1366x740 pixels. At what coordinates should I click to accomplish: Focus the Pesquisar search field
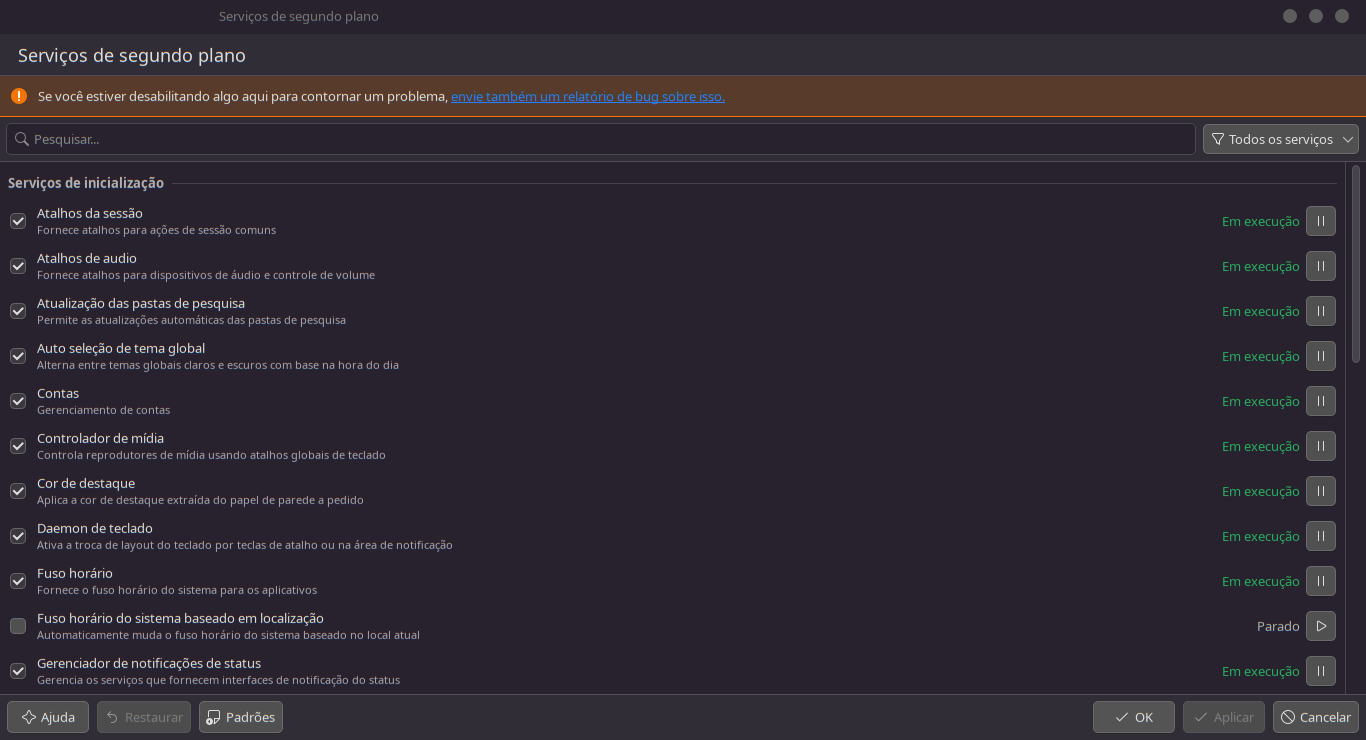(600, 139)
